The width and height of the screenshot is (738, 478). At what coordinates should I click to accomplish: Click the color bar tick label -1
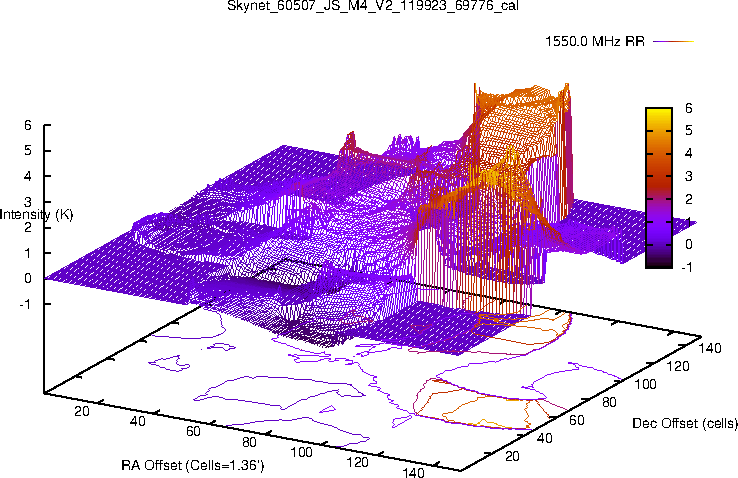point(687,267)
